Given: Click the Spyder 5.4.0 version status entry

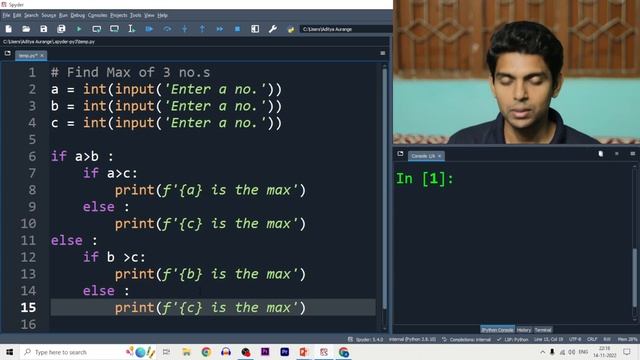Looking at the screenshot, I should [366, 340].
